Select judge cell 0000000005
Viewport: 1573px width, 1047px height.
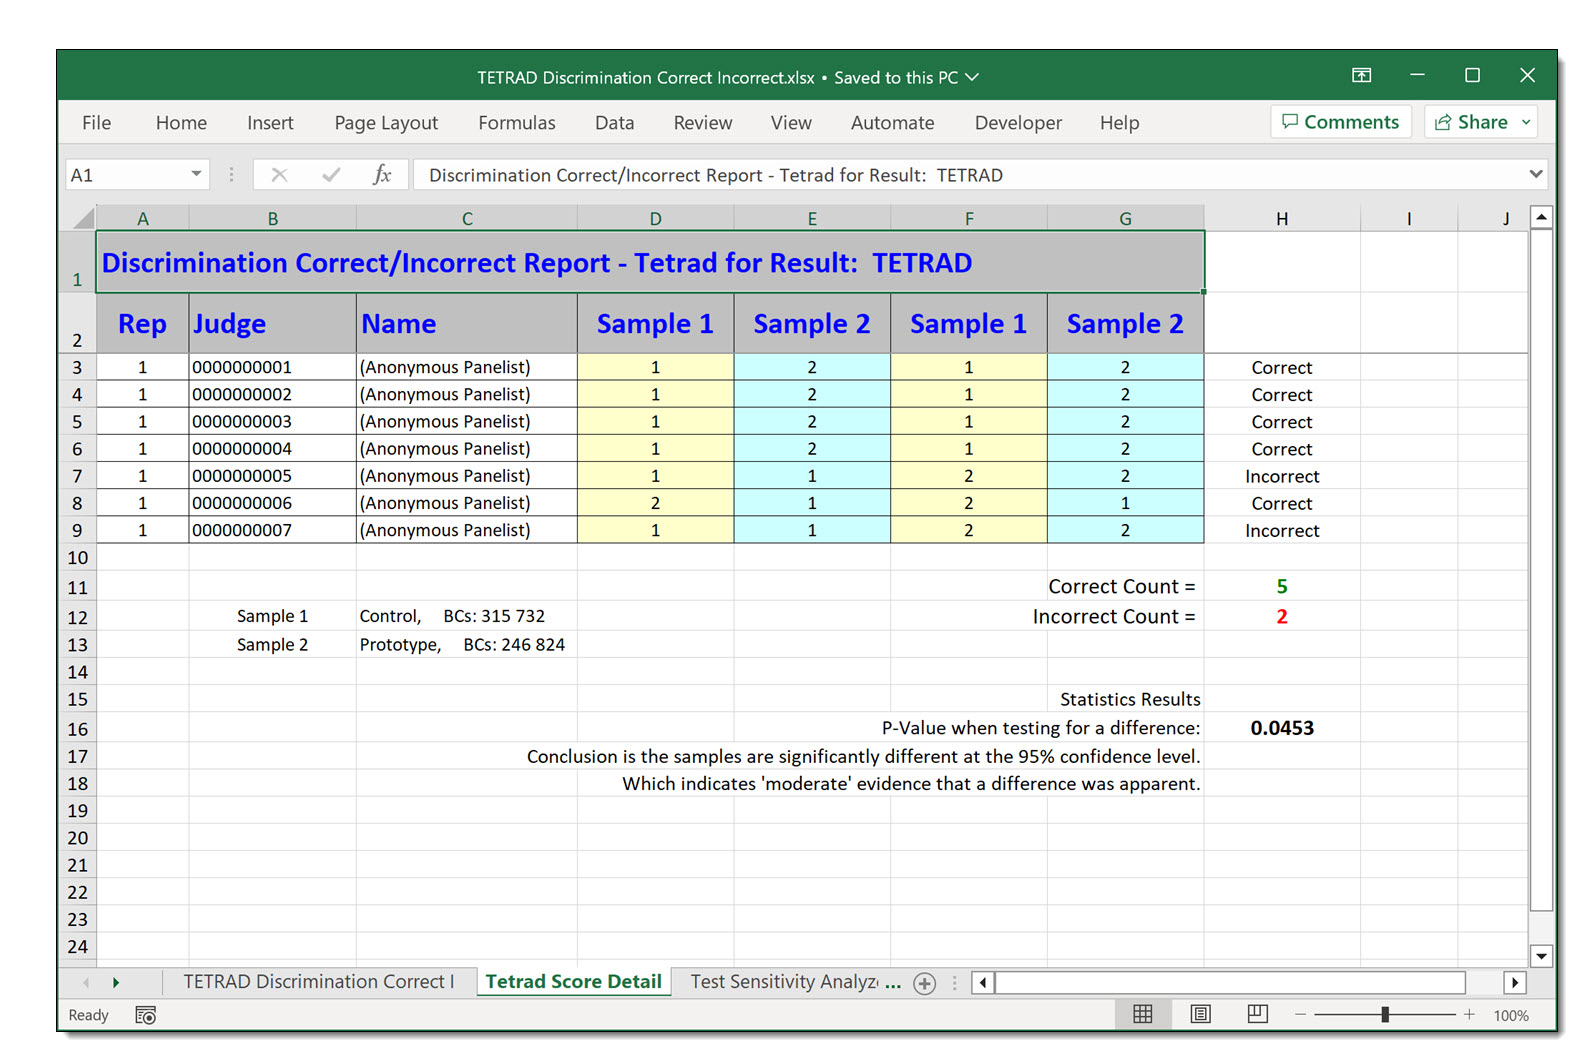pyautogui.click(x=272, y=476)
